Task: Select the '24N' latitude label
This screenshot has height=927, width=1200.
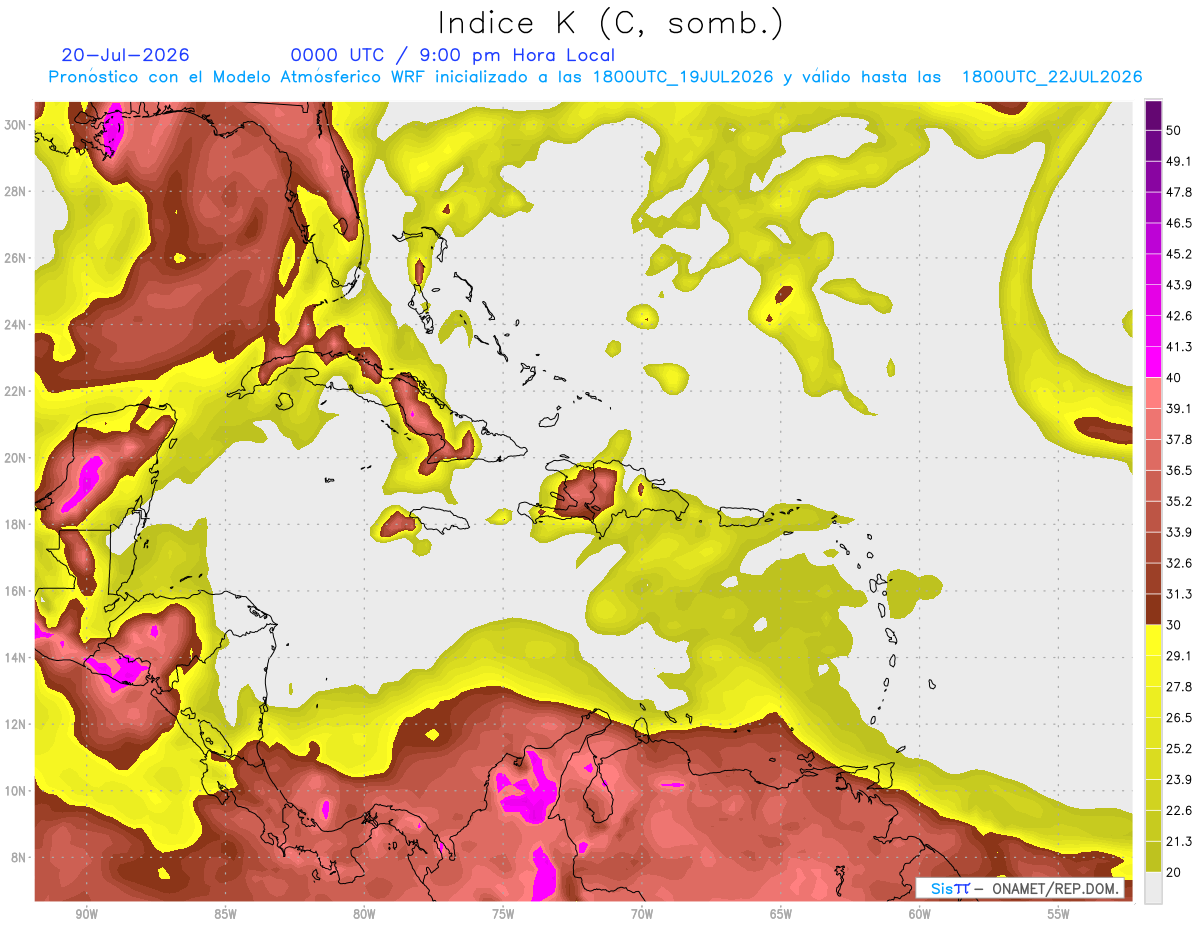Action: (x=16, y=324)
